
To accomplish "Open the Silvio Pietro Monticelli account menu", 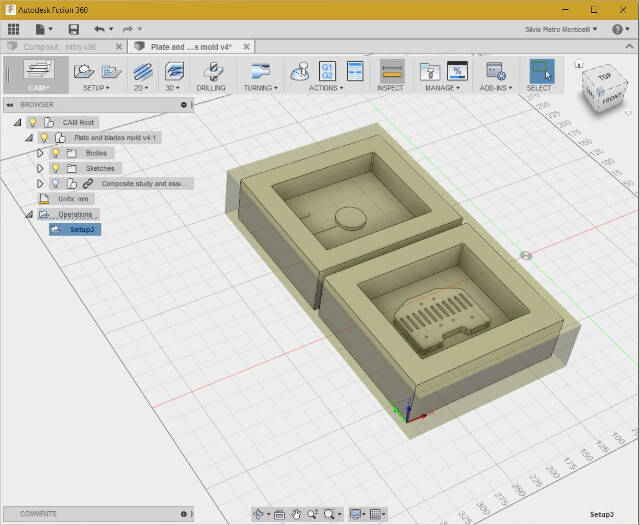I will pyautogui.click(x=561, y=29).
